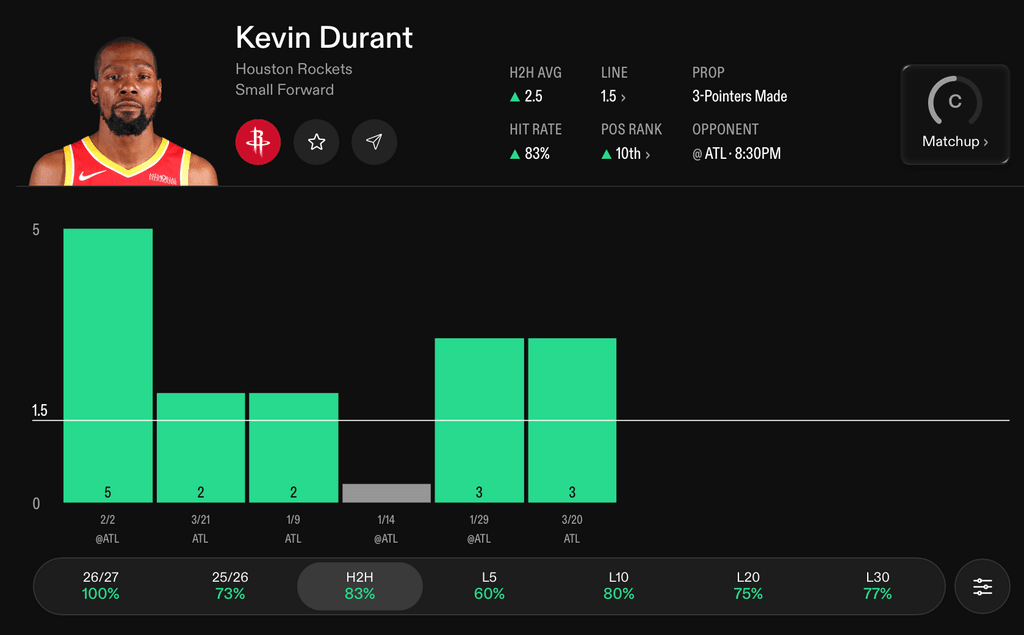
Task: Click the Kevin Durant name heading
Action: coord(324,38)
